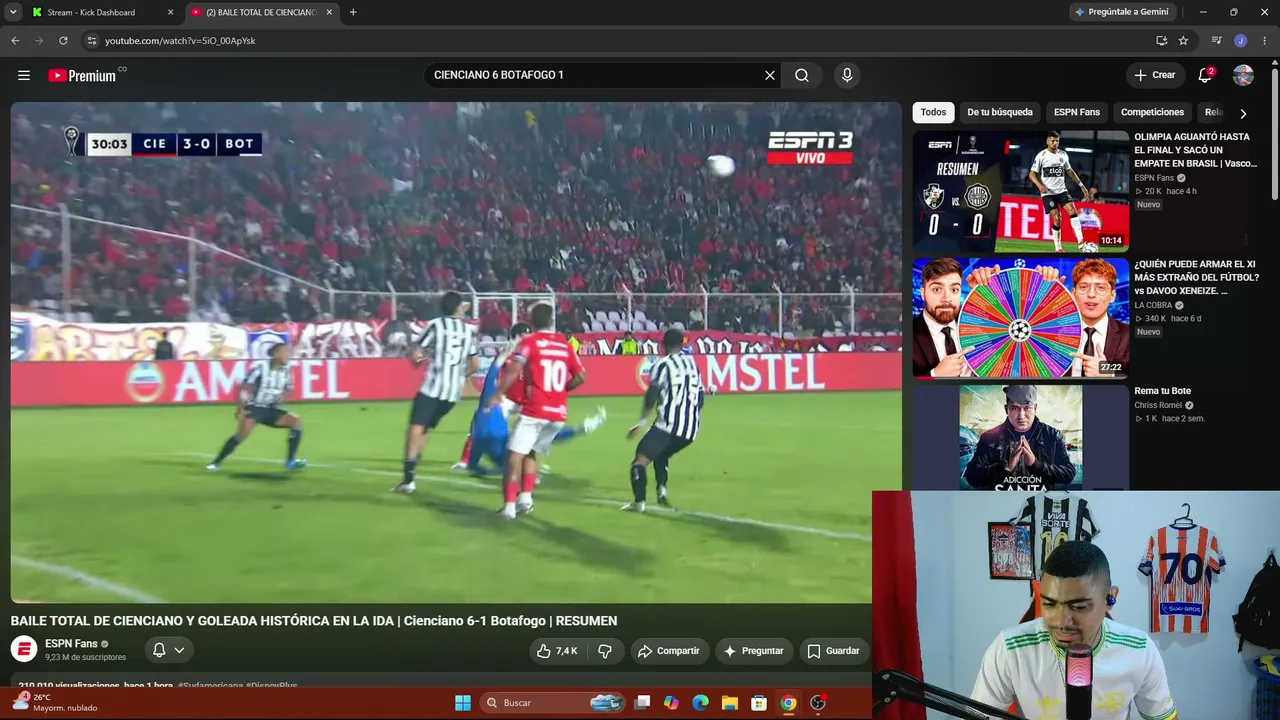Image resolution: width=1280 pixels, height=720 pixels.
Task: Open site information icon in address bar
Action: click(92, 41)
